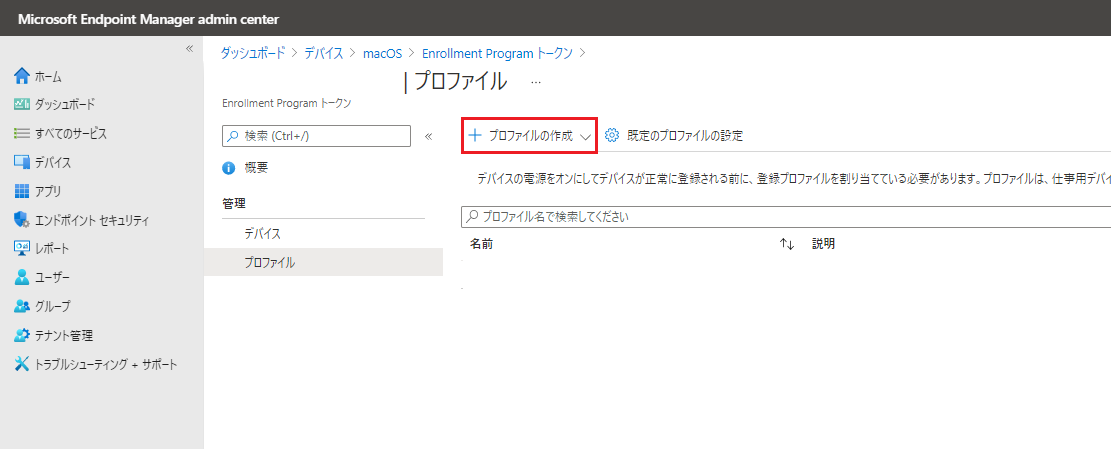Sort by the 名前 column header
Screen dimensions: 1111x449
(x=481, y=244)
